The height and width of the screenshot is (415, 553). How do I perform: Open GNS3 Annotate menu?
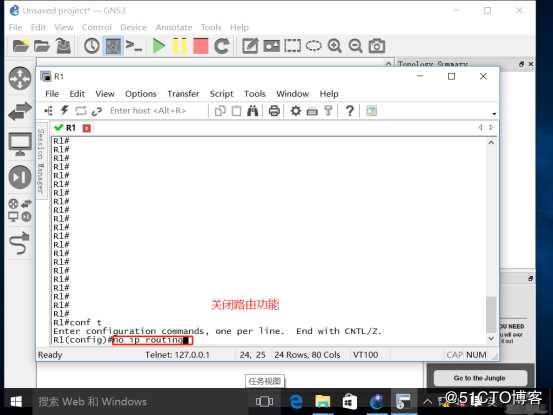tap(174, 27)
